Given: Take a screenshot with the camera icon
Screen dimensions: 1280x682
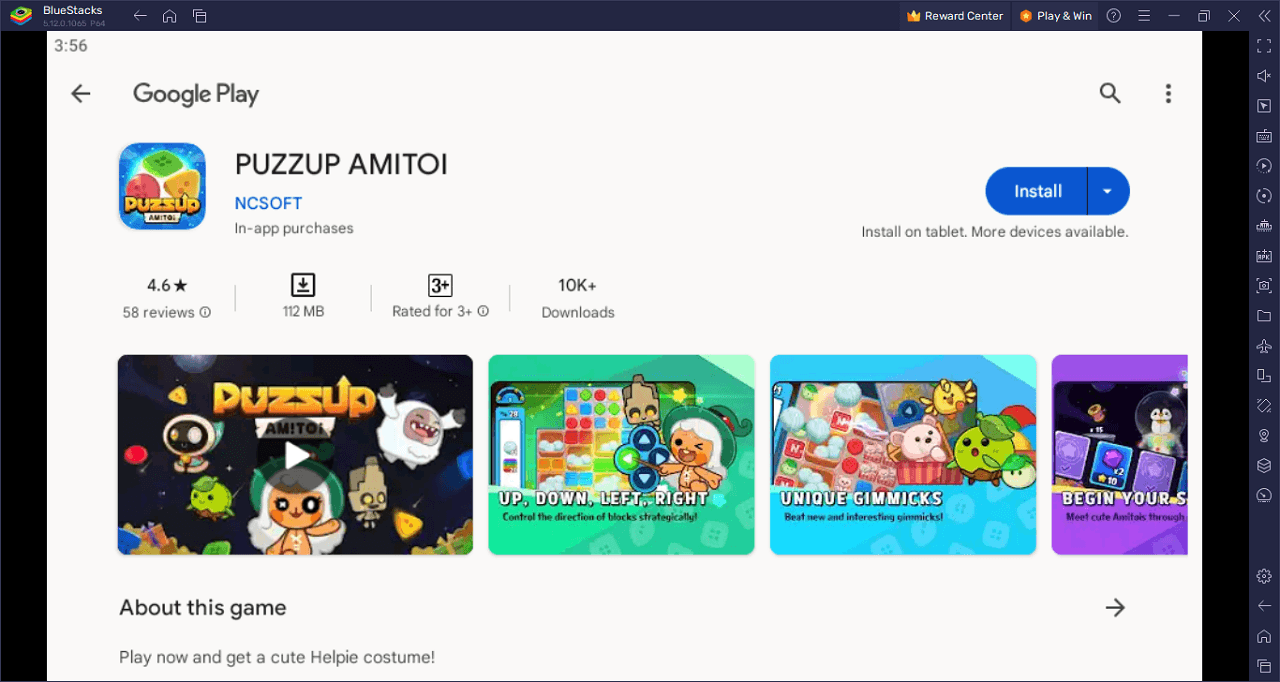Looking at the screenshot, I should pos(1264,286).
